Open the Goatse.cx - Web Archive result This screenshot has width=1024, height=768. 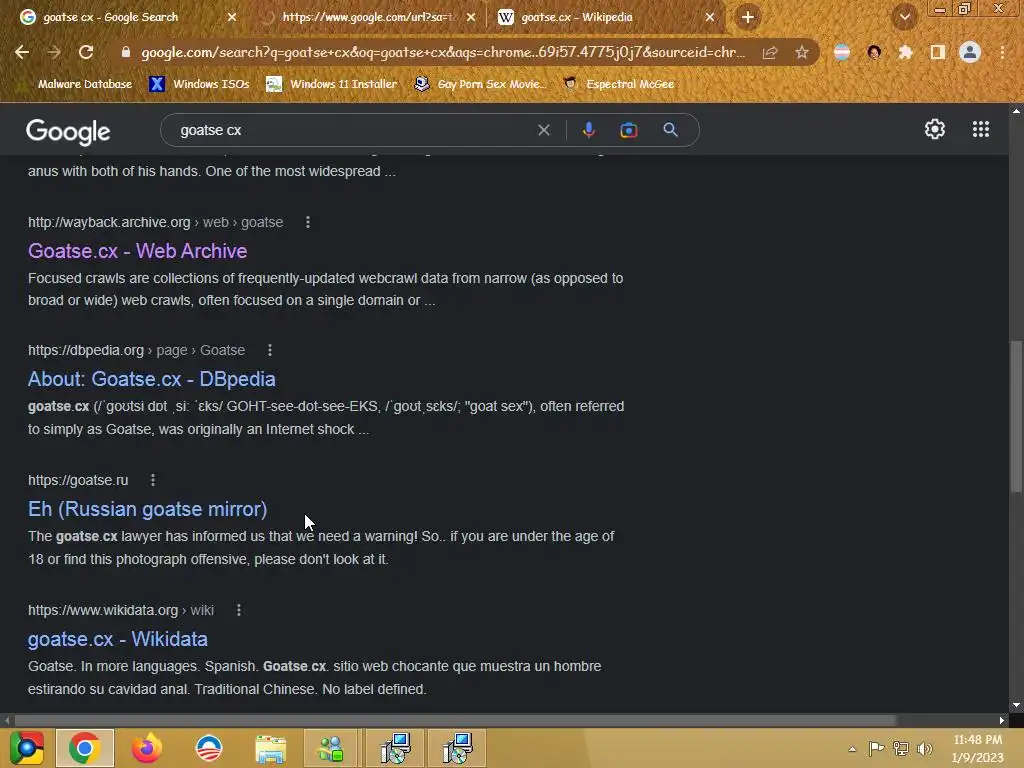[137, 251]
